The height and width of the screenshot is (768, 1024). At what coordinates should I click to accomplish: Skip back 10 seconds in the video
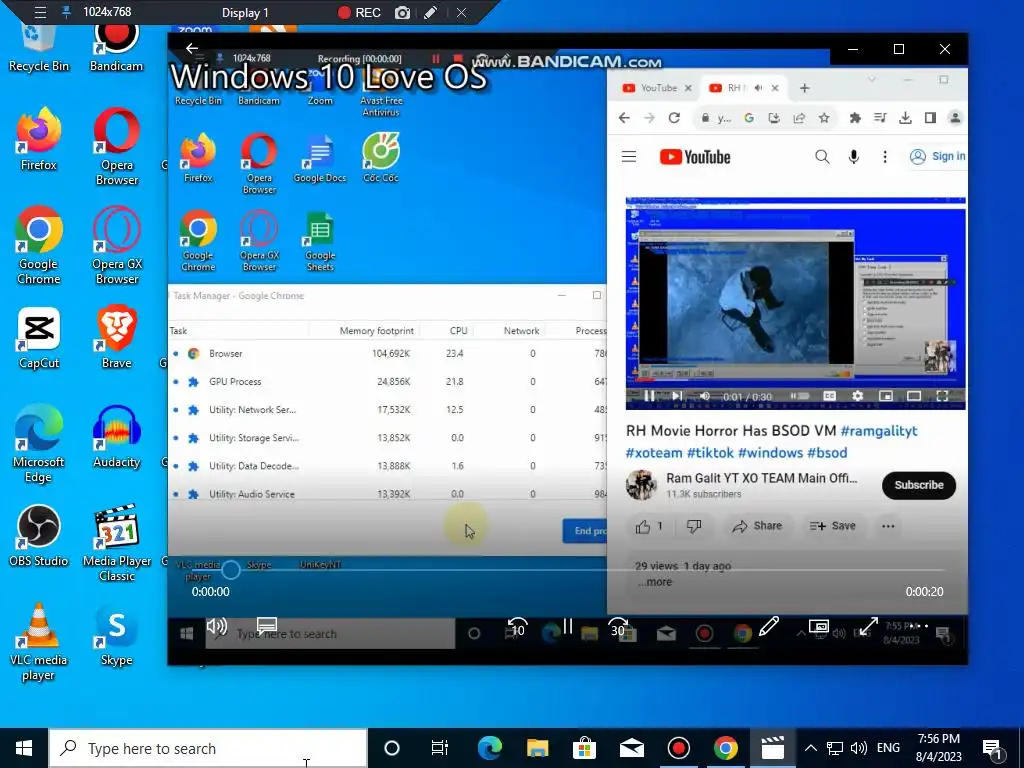(517, 627)
